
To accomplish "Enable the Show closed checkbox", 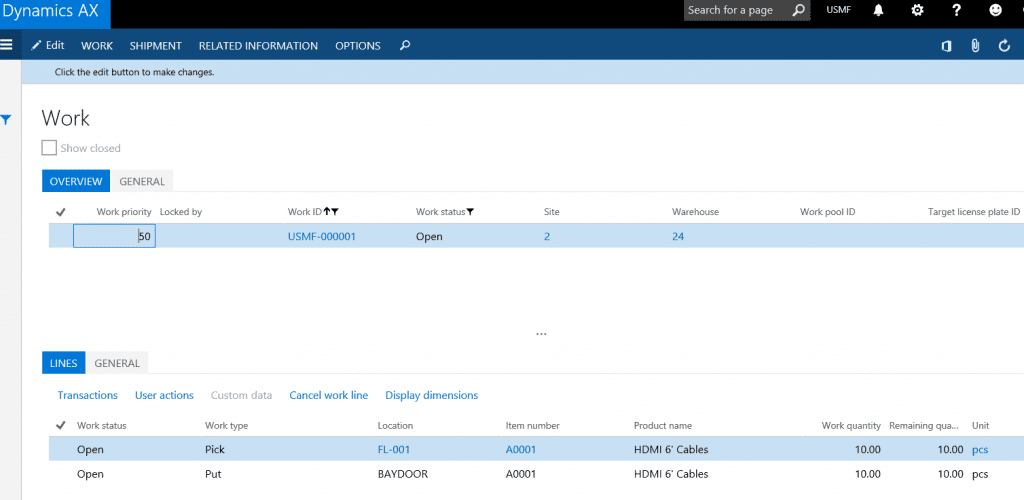I will (49, 148).
